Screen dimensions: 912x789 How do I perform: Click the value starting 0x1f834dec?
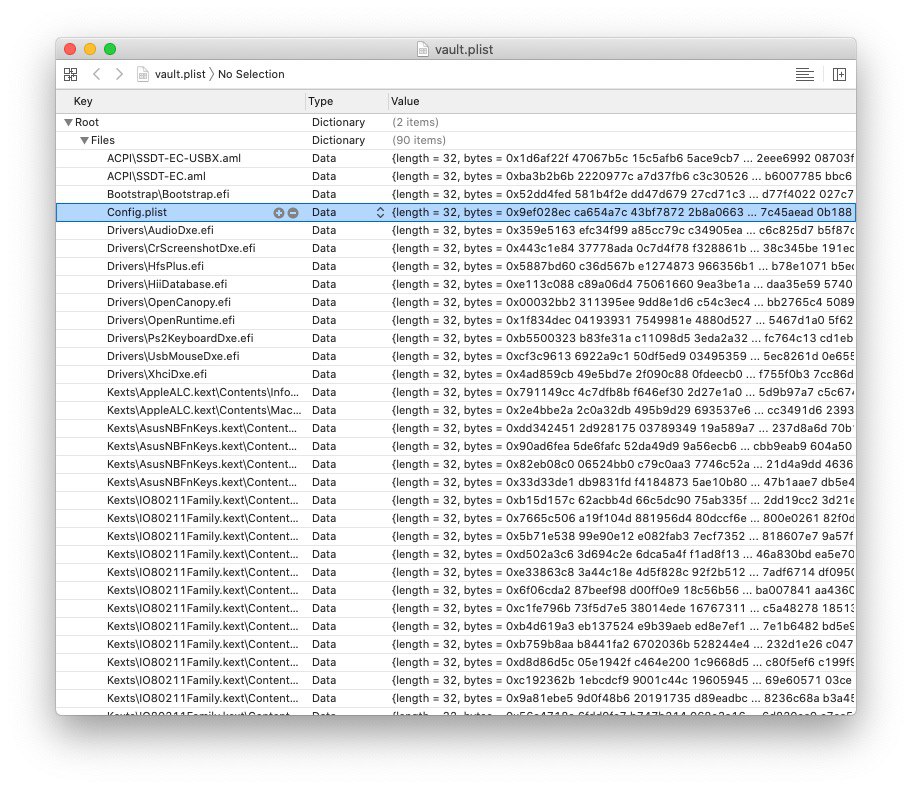point(622,320)
